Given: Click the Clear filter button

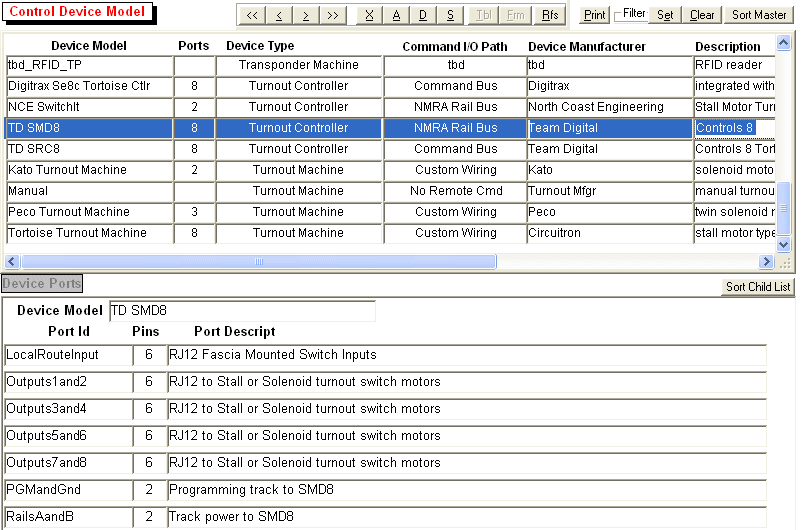Looking at the screenshot, I should (x=702, y=15).
